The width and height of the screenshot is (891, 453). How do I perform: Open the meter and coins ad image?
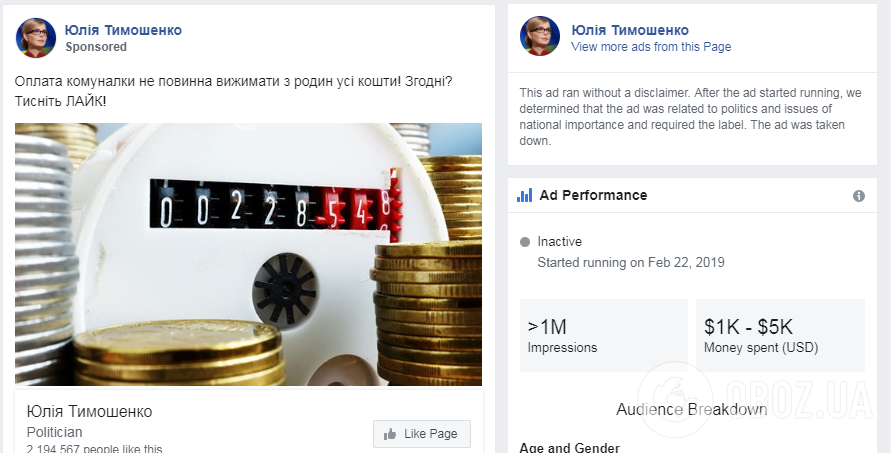point(248,254)
